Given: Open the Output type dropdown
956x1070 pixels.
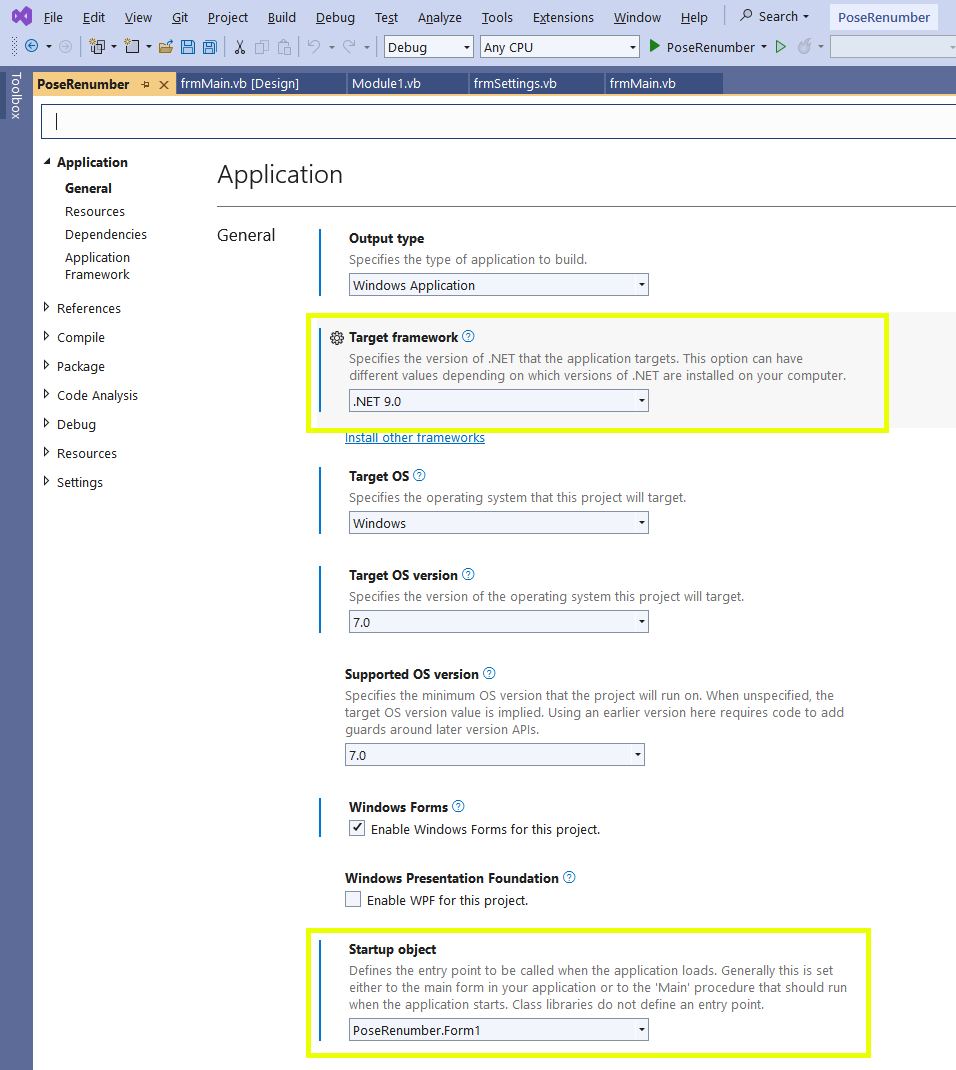Looking at the screenshot, I should [x=499, y=285].
